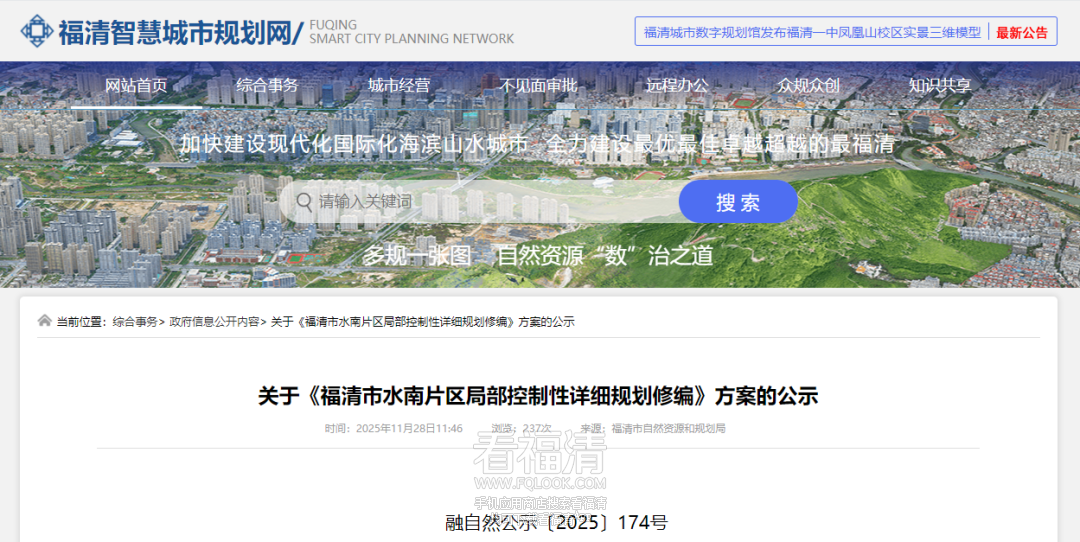This screenshot has height=542, width=1080.
Task: Select 城市经营 in the top navigation
Action: [x=398, y=86]
